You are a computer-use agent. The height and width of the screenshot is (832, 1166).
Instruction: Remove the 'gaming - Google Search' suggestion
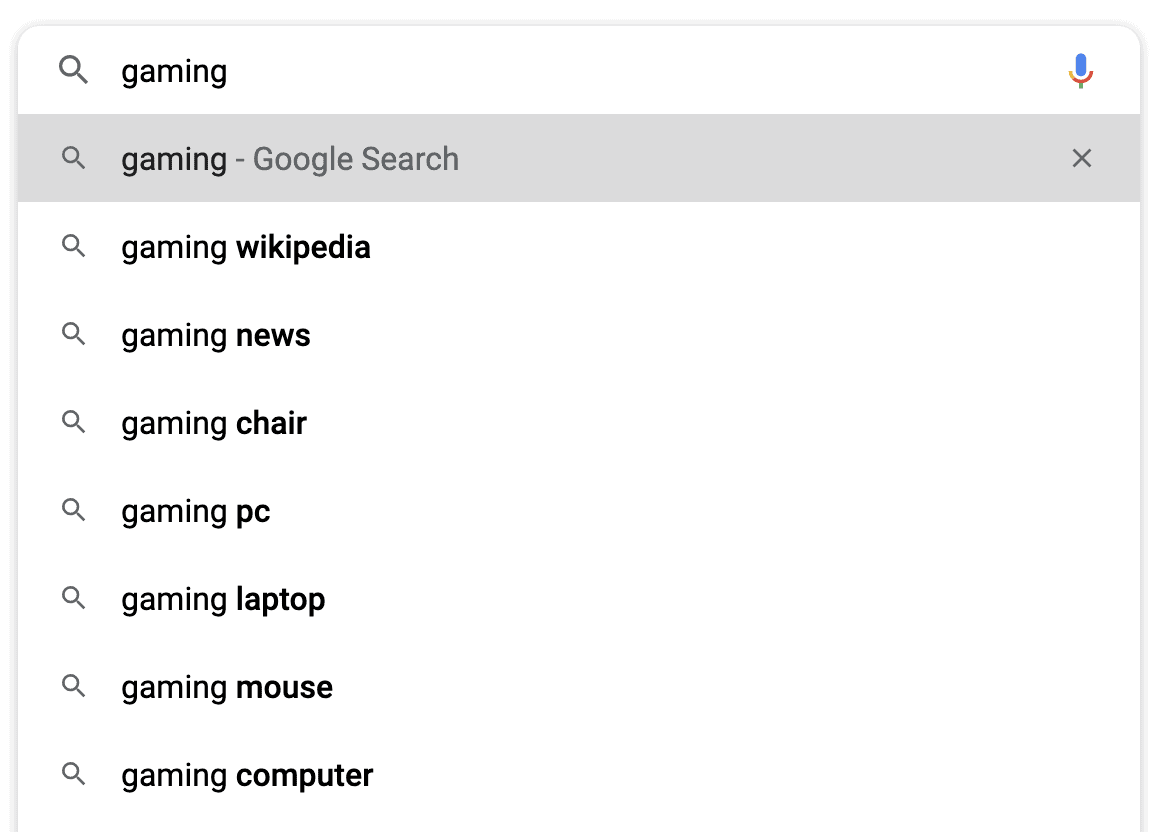(x=1082, y=158)
